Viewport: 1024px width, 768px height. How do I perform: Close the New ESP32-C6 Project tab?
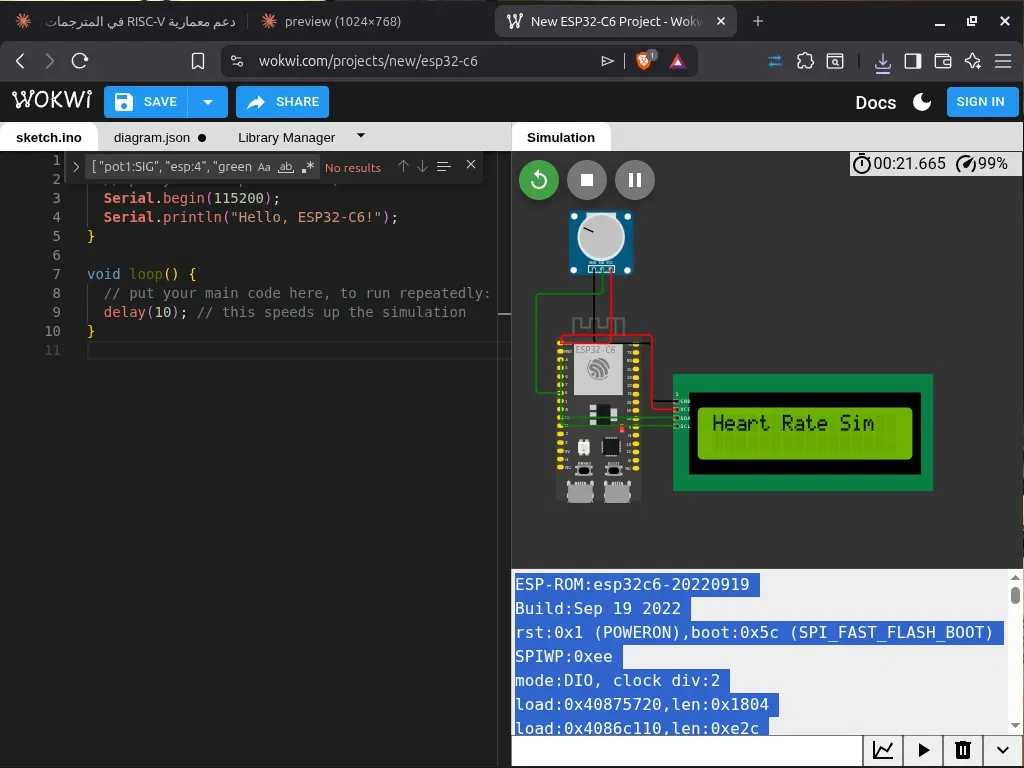pyautogui.click(x=720, y=22)
